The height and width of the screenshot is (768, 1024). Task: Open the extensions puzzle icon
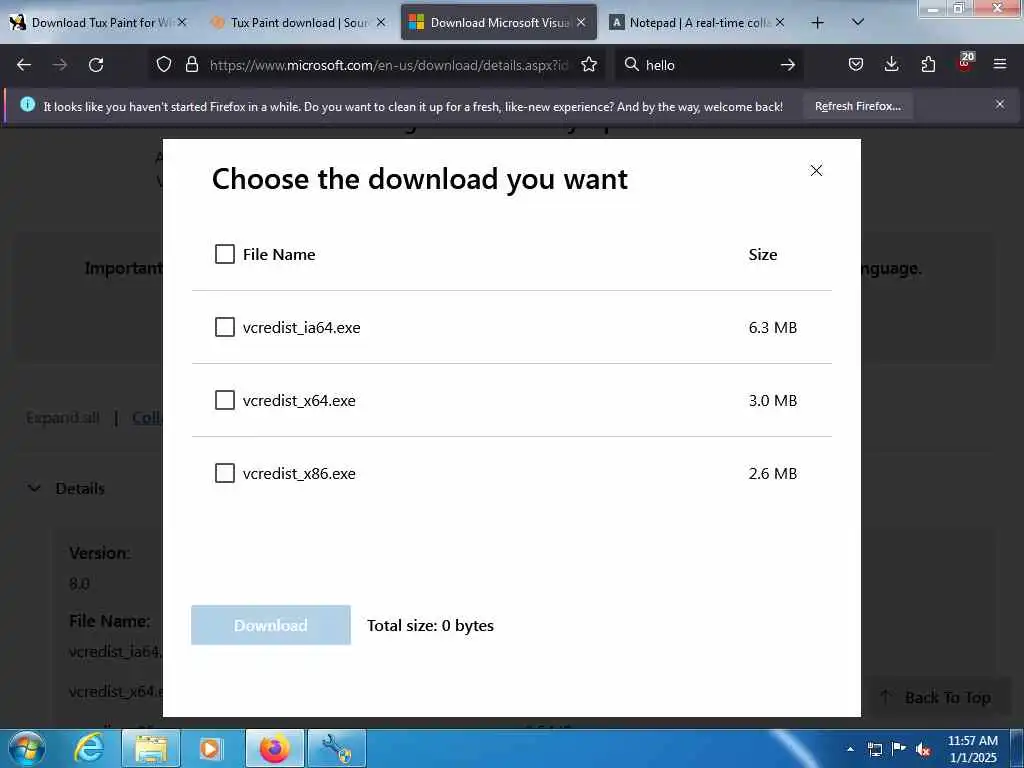pyautogui.click(x=928, y=65)
